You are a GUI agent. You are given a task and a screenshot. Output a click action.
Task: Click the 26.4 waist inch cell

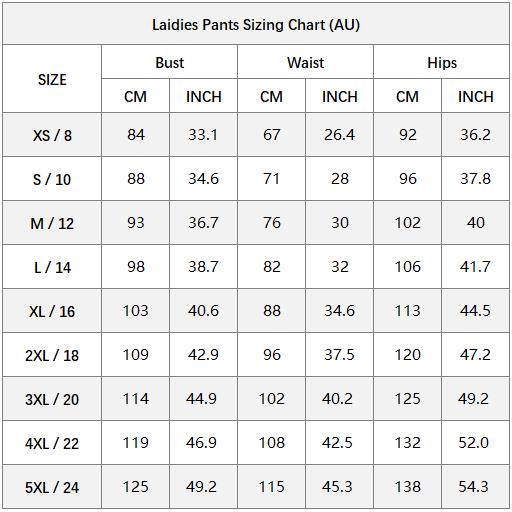click(x=339, y=135)
